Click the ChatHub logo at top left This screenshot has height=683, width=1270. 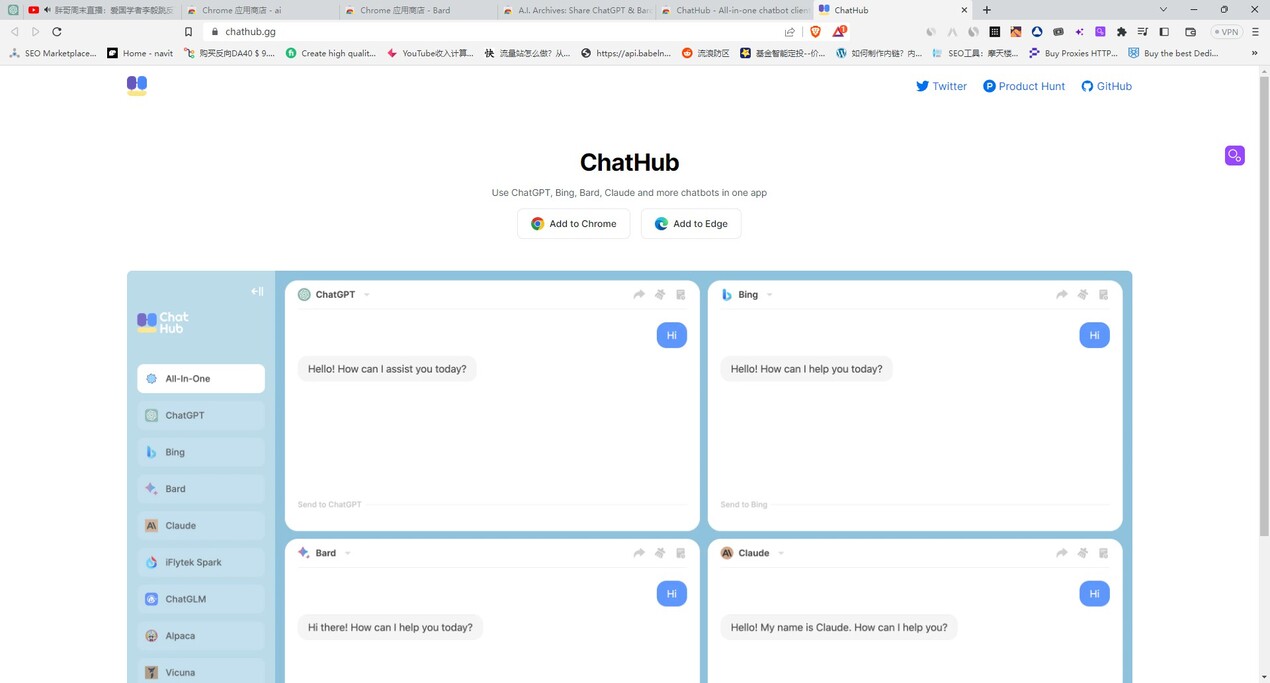(x=137, y=86)
